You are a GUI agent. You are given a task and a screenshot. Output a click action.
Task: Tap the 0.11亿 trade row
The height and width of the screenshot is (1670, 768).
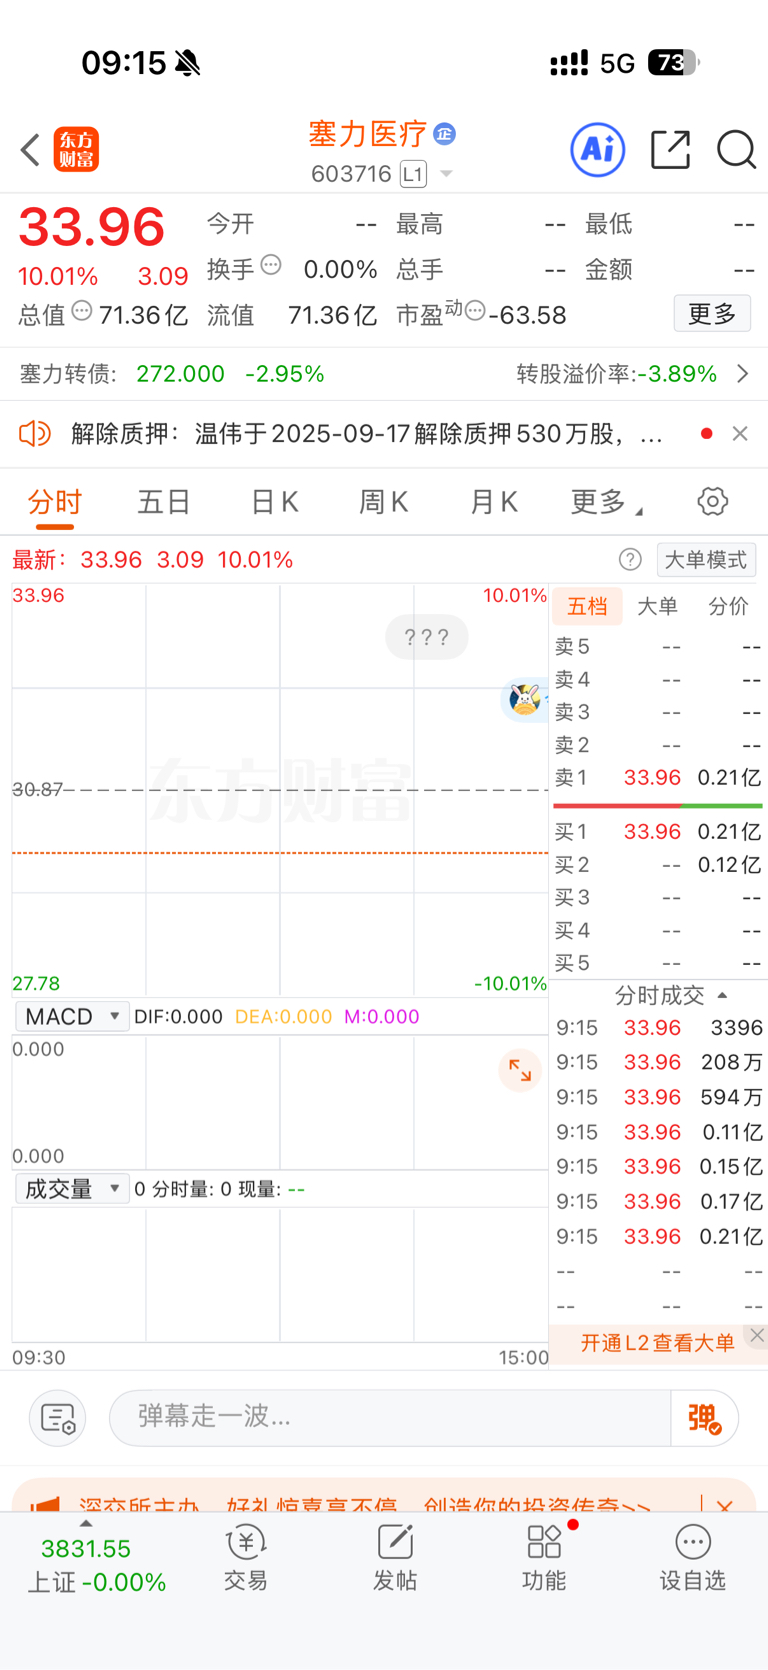[659, 1132]
